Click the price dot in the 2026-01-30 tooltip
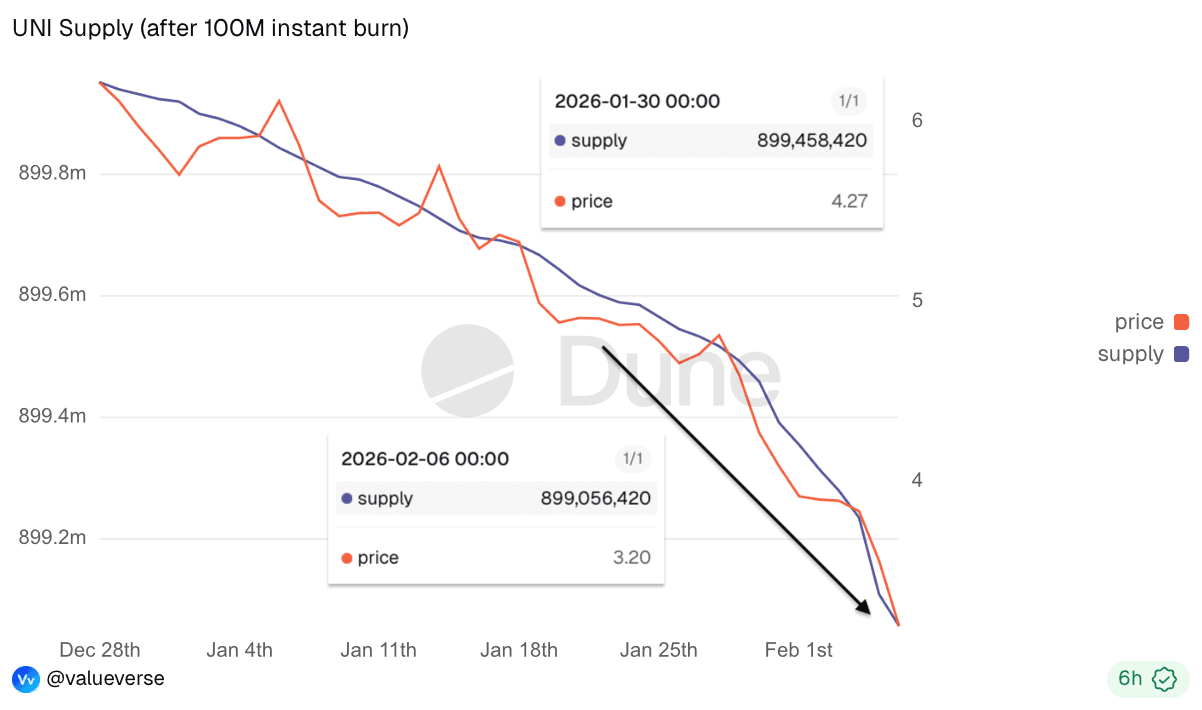1202x710 pixels. click(x=560, y=202)
